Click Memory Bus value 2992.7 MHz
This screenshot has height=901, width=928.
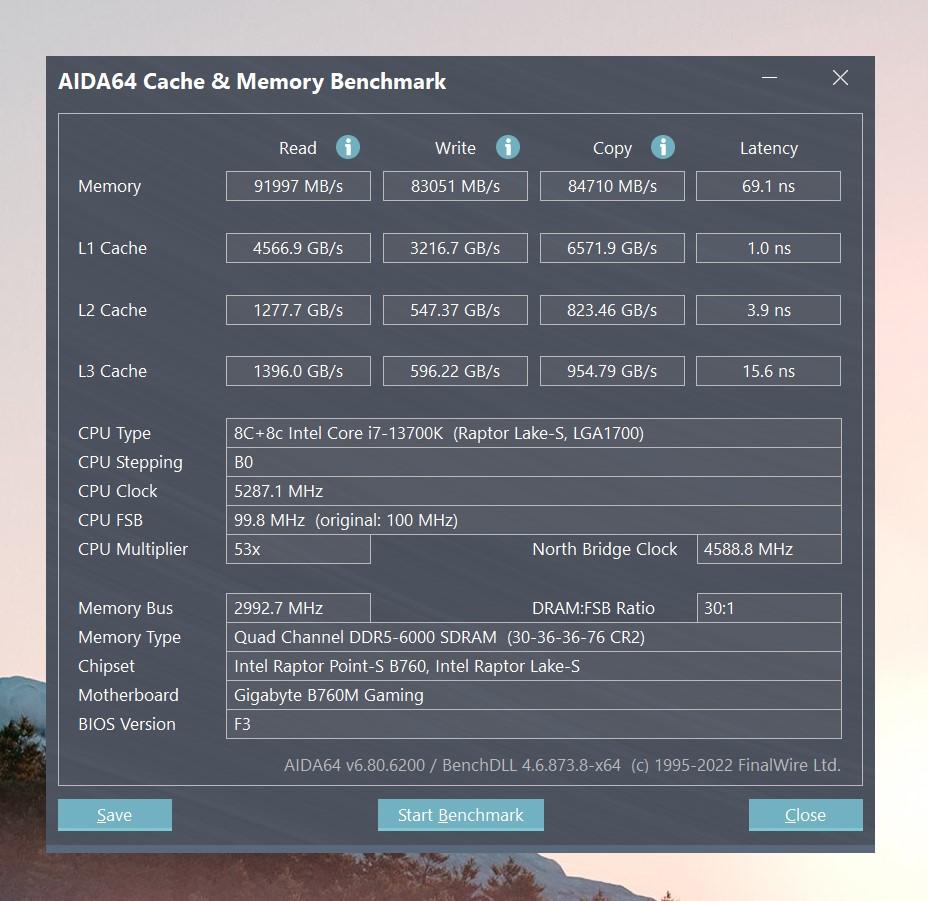298,608
